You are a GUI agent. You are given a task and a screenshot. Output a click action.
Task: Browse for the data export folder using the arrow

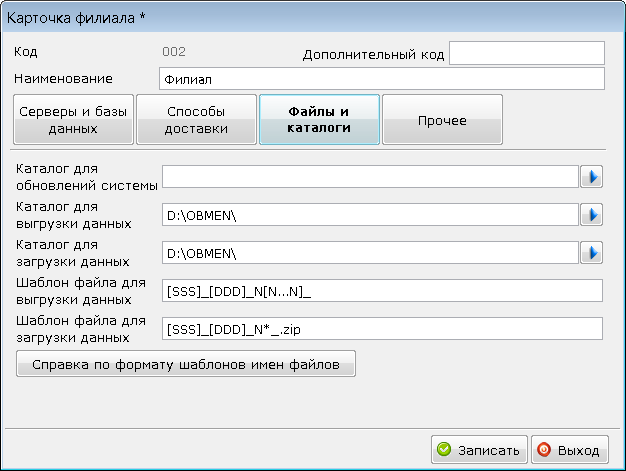[591, 215]
